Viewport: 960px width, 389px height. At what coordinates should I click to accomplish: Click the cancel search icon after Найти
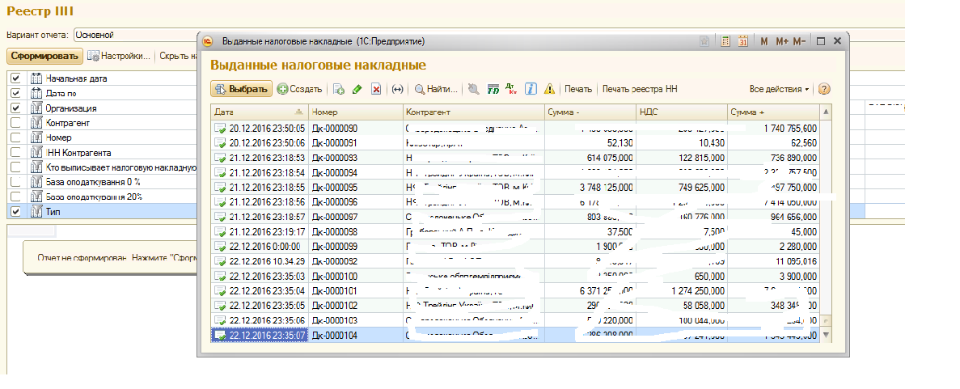pos(473,89)
